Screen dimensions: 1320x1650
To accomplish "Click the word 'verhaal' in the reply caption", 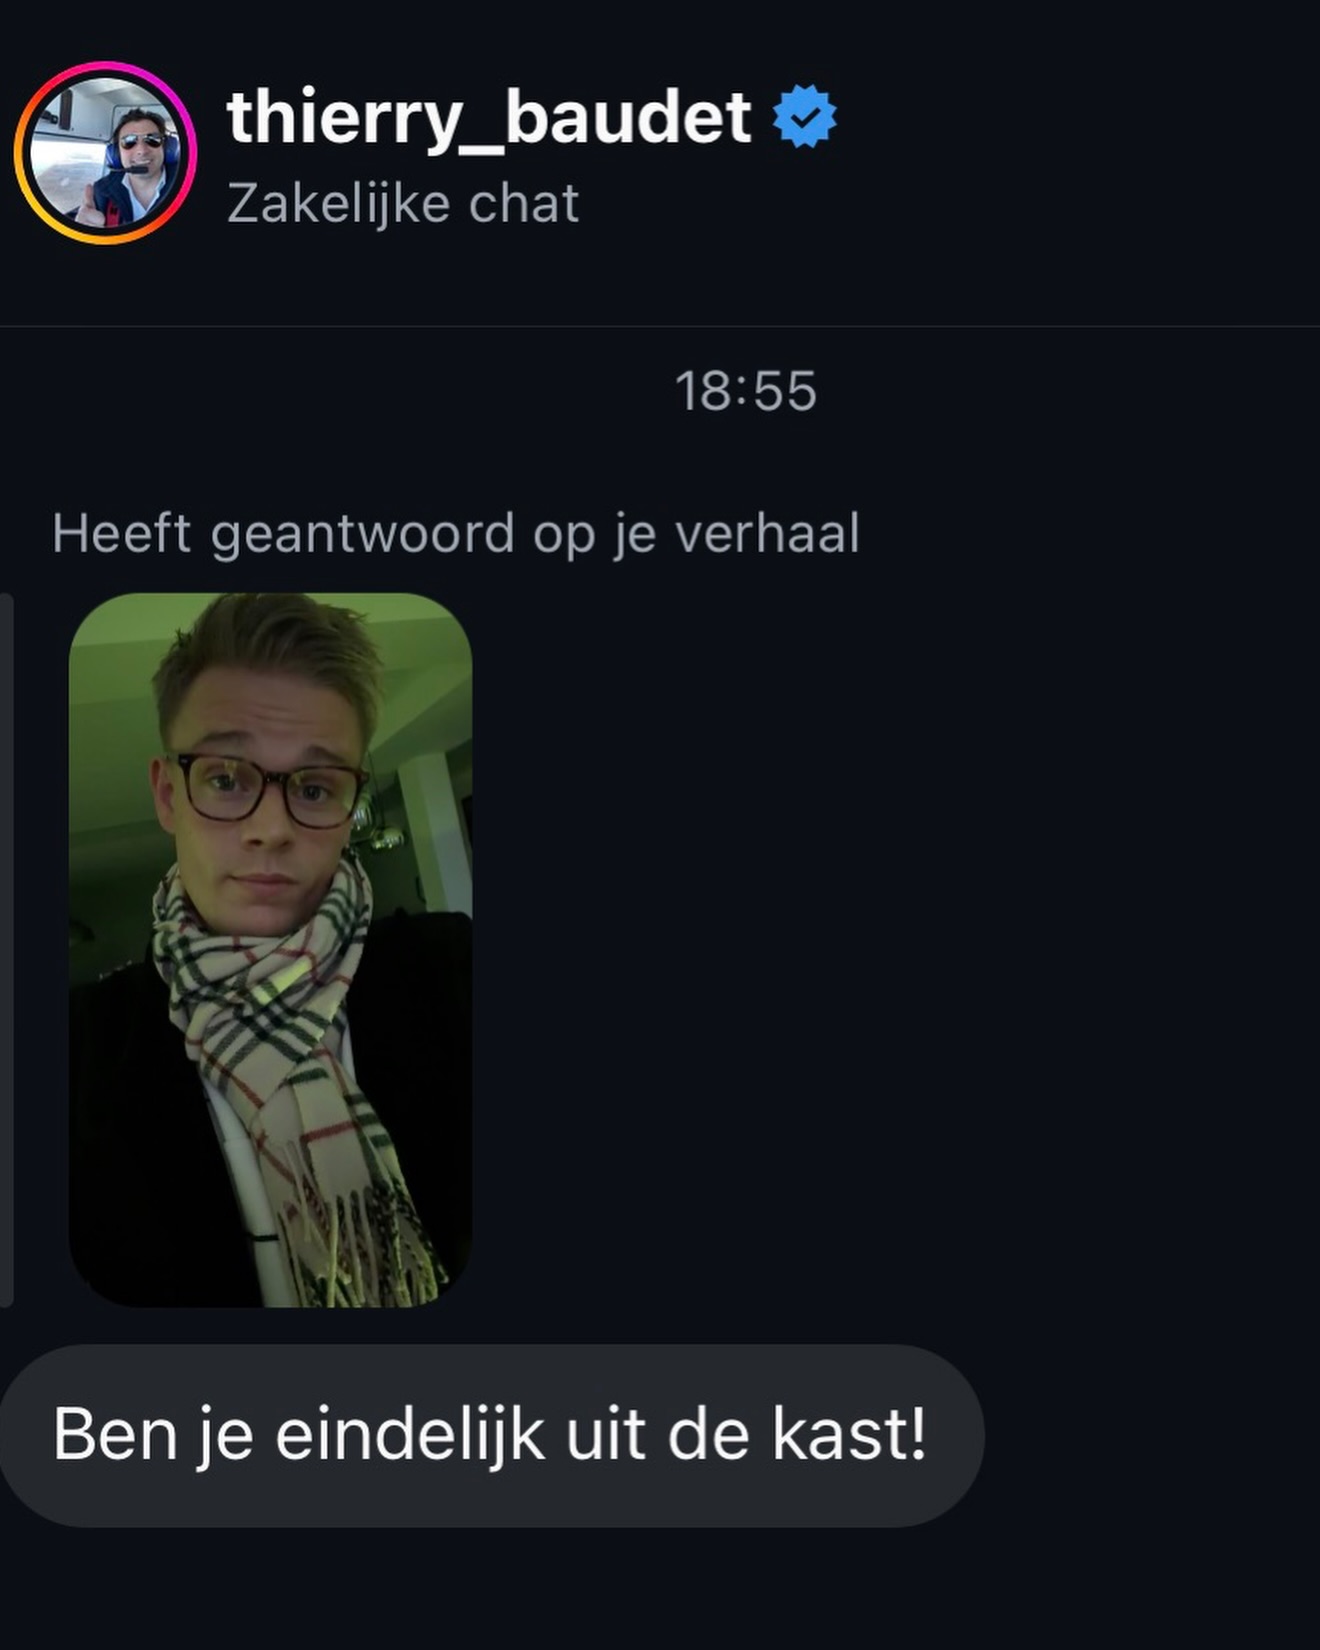I will (x=767, y=533).
